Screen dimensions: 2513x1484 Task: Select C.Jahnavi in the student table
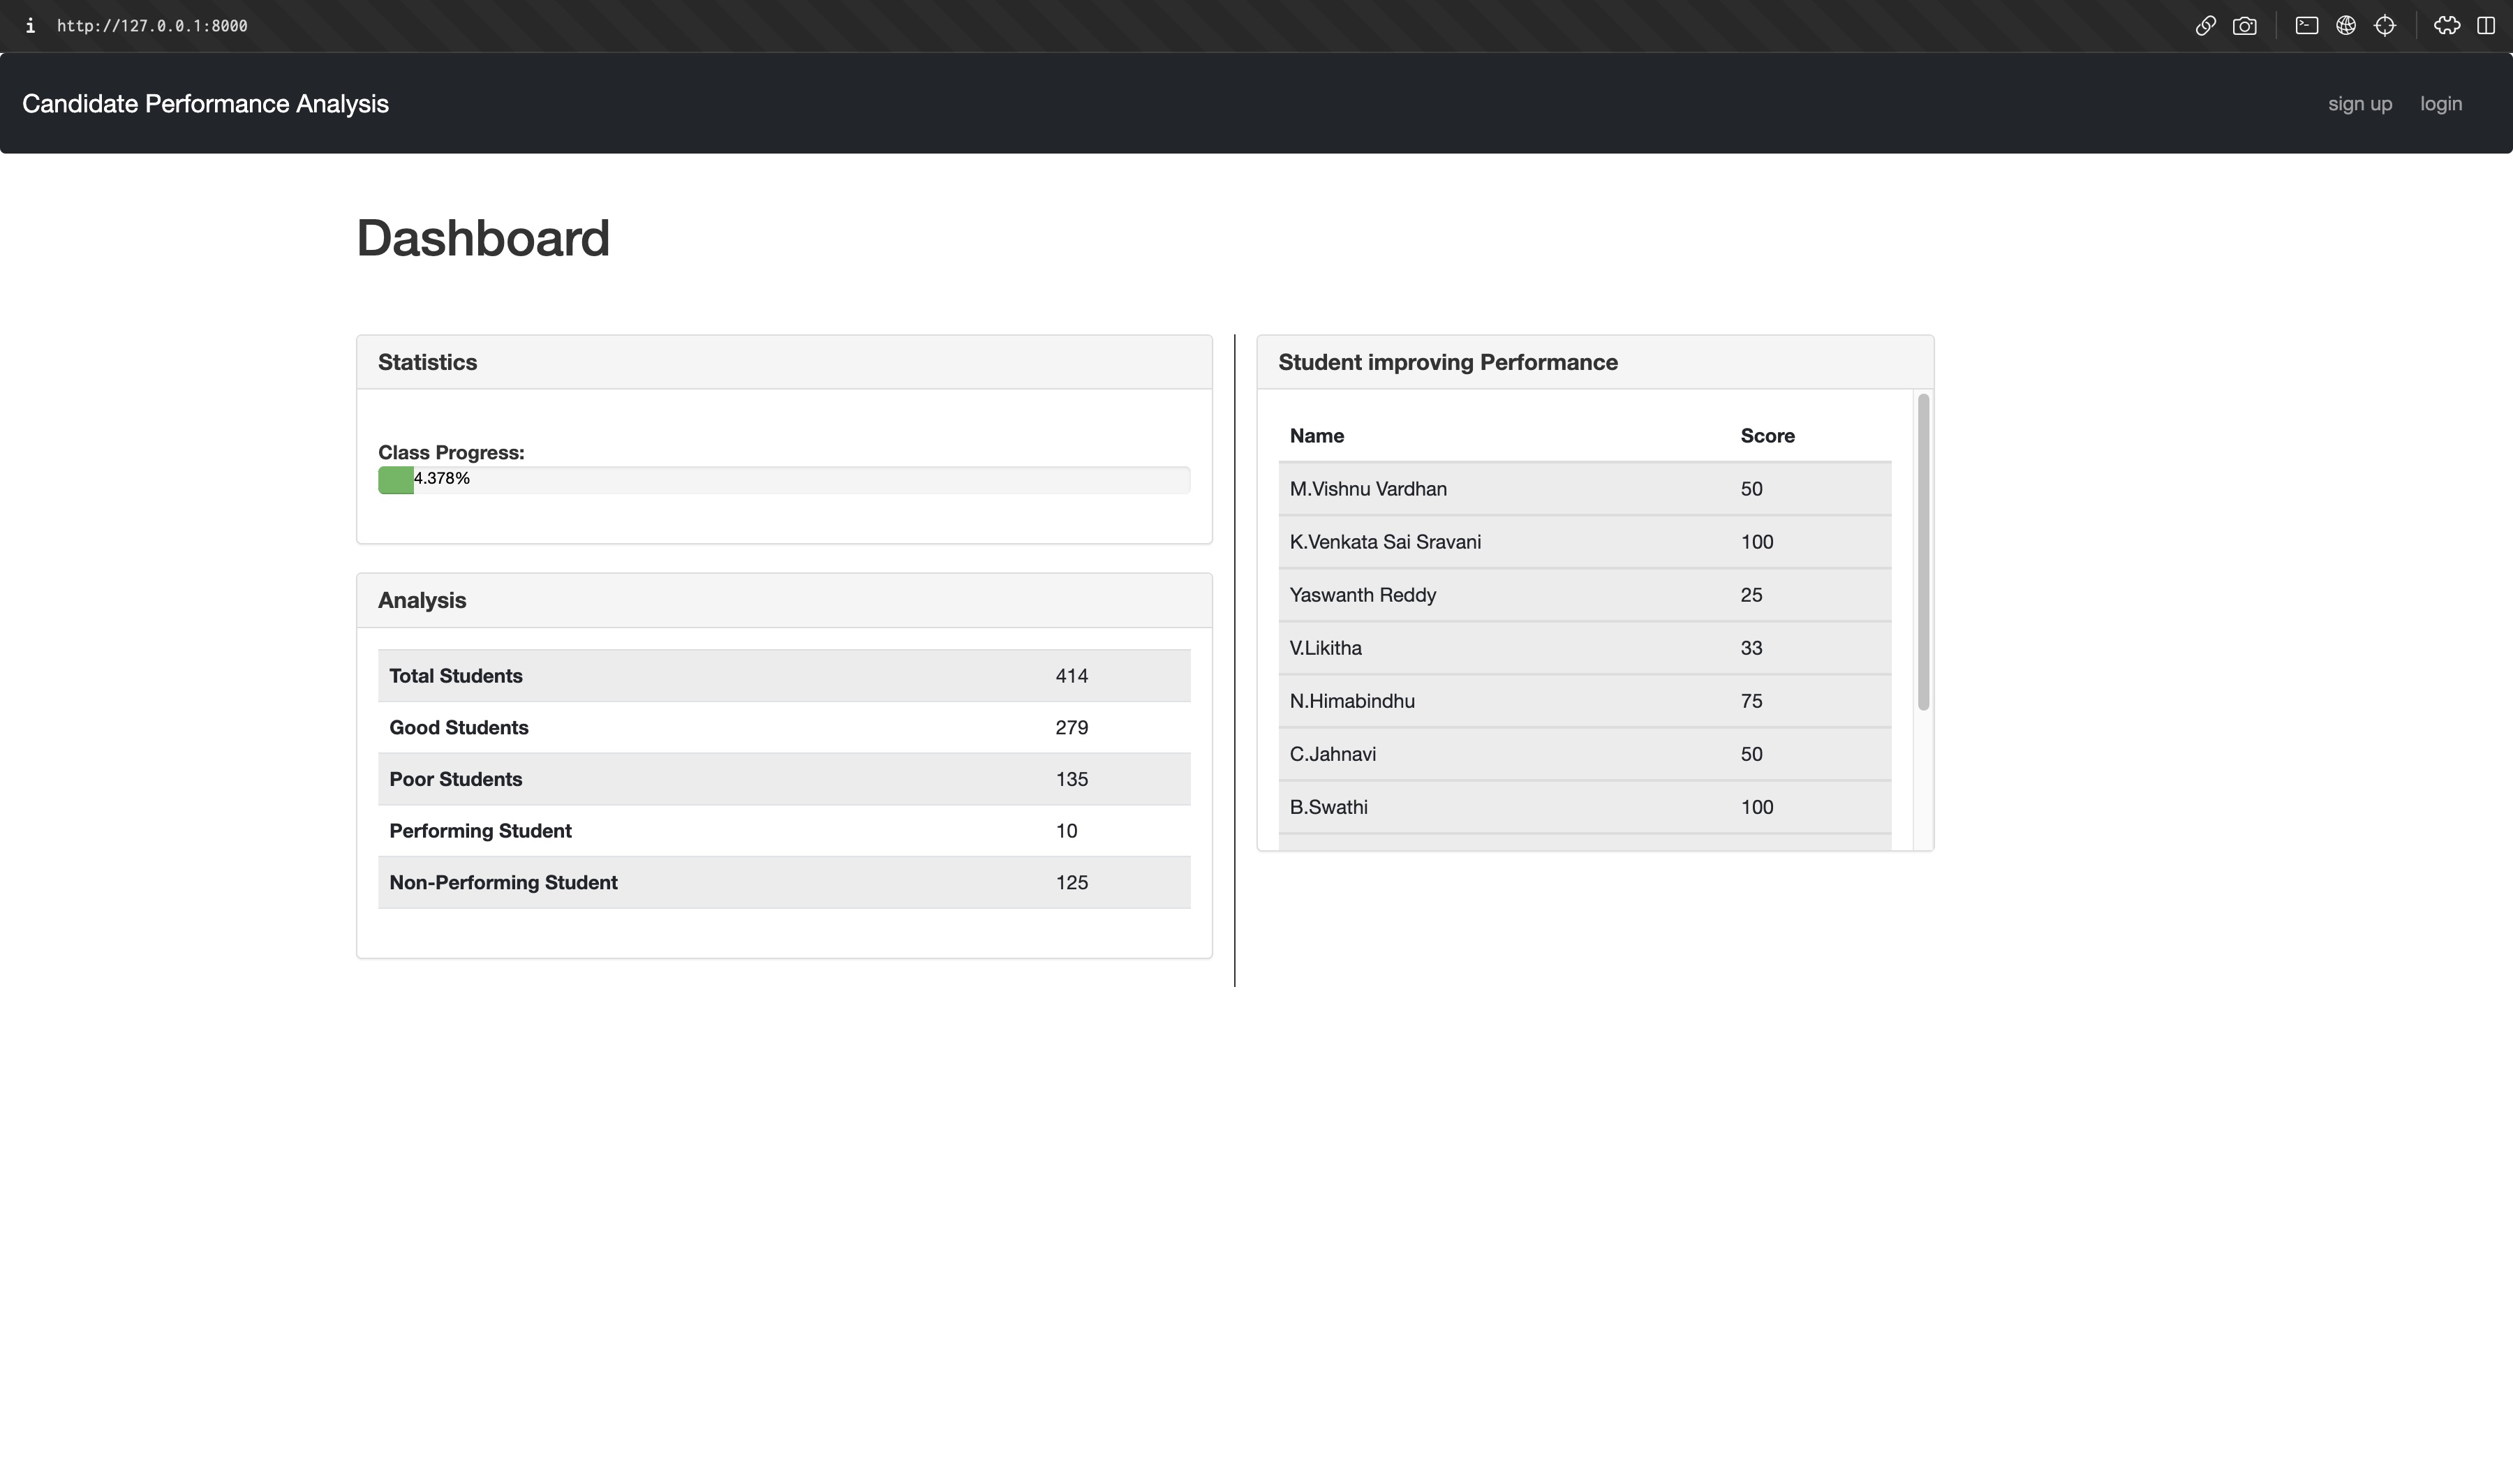(x=1332, y=754)
